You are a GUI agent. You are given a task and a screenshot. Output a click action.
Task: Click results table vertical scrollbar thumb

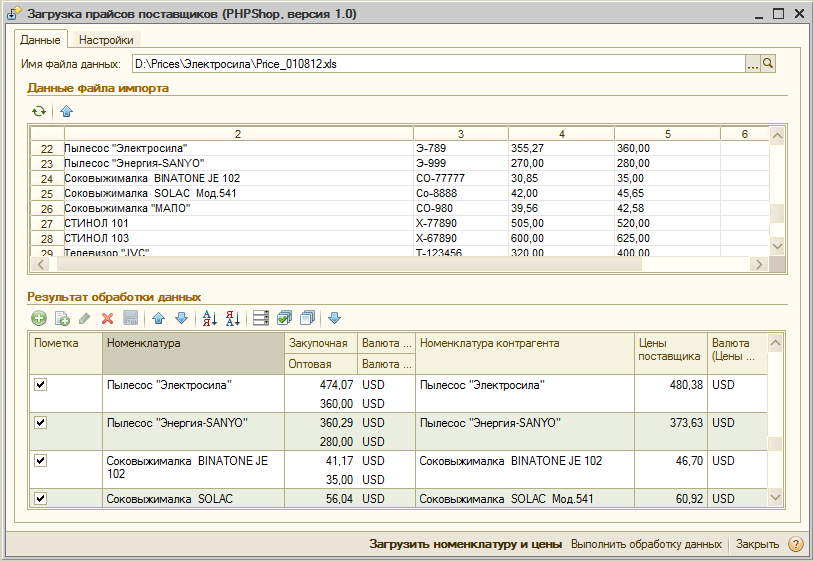[x=775, y=444]
